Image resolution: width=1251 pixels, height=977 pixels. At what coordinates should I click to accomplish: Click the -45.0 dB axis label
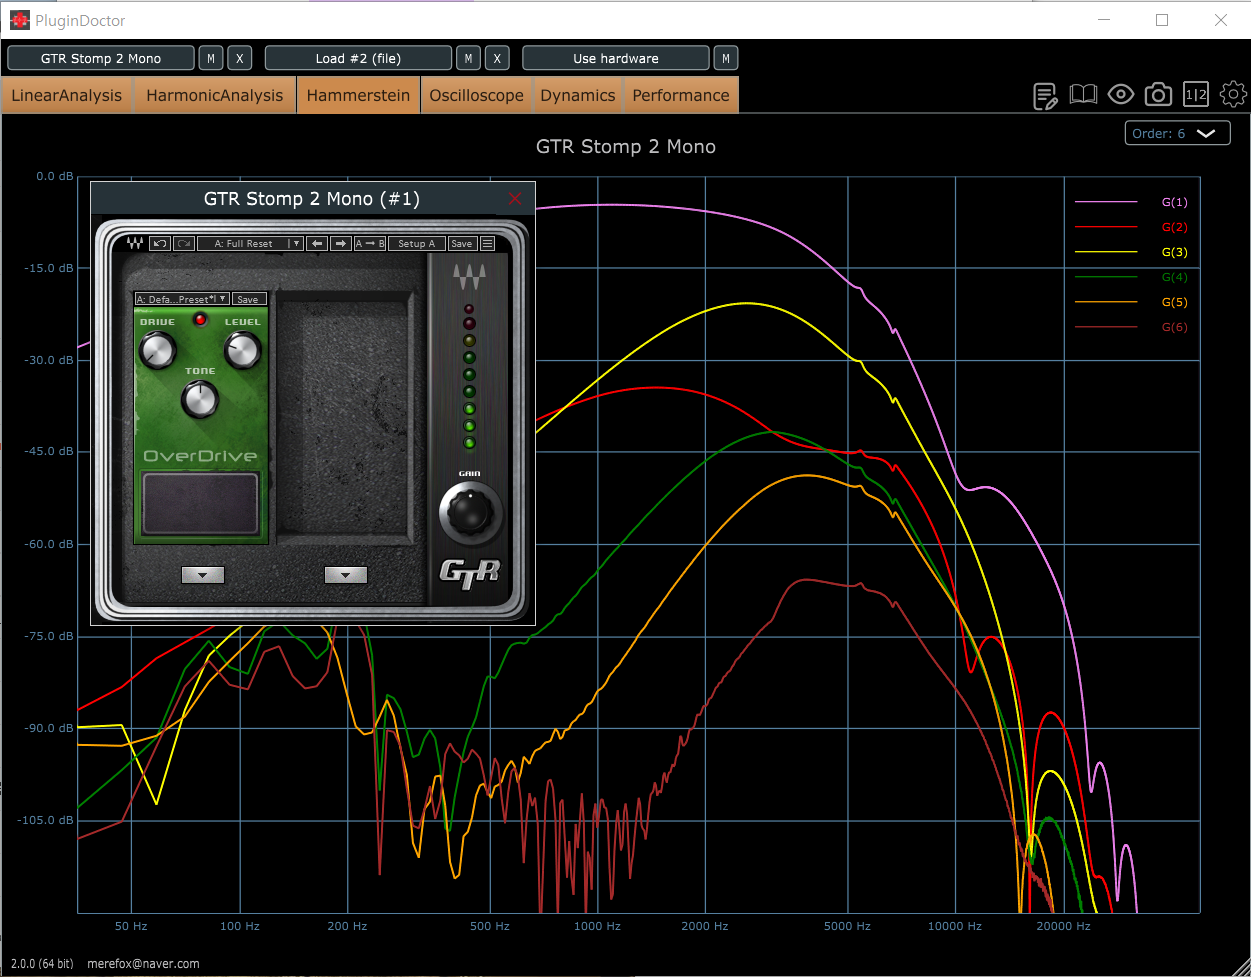click(x=49, y=452)
